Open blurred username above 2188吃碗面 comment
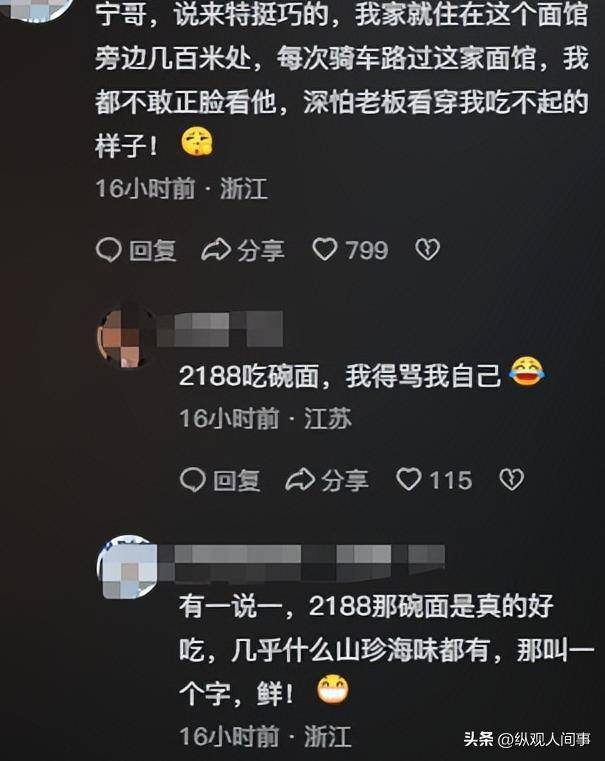Image resolution: width=605 pixels, height=761 pixels. pyautogui.click(x=220, y=330)
